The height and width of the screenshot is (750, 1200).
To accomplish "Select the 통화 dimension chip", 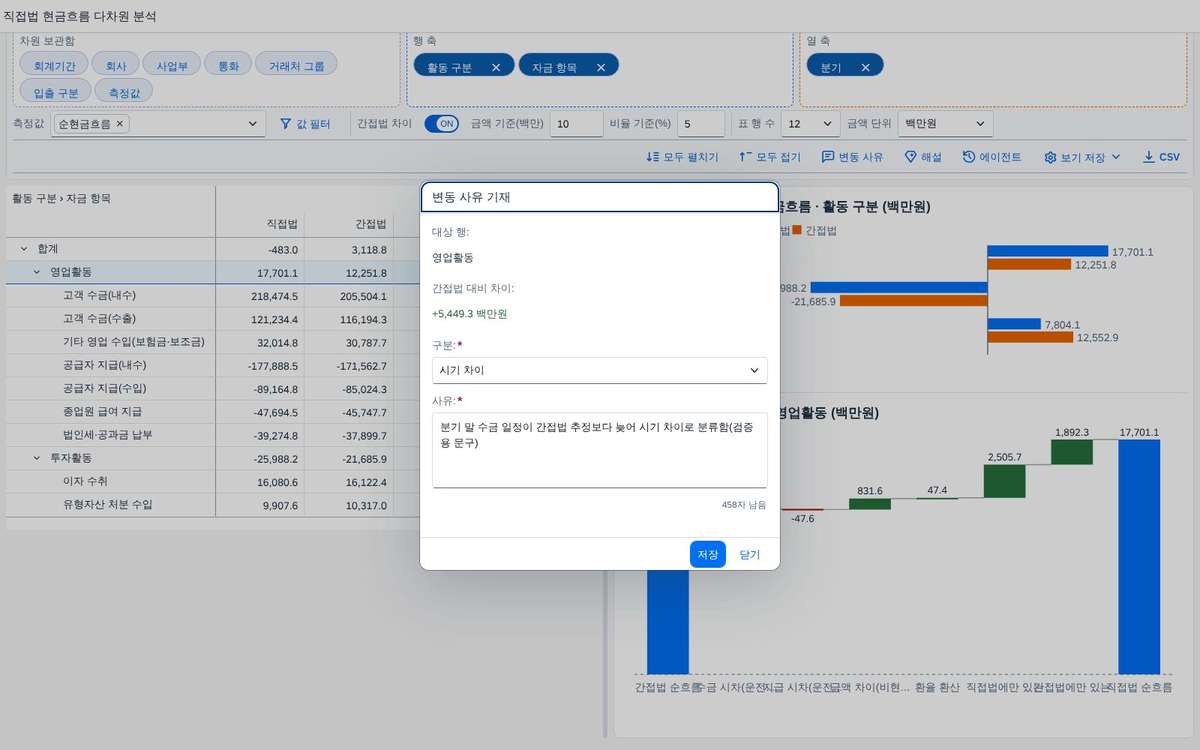I will click(x=228, y=66).
